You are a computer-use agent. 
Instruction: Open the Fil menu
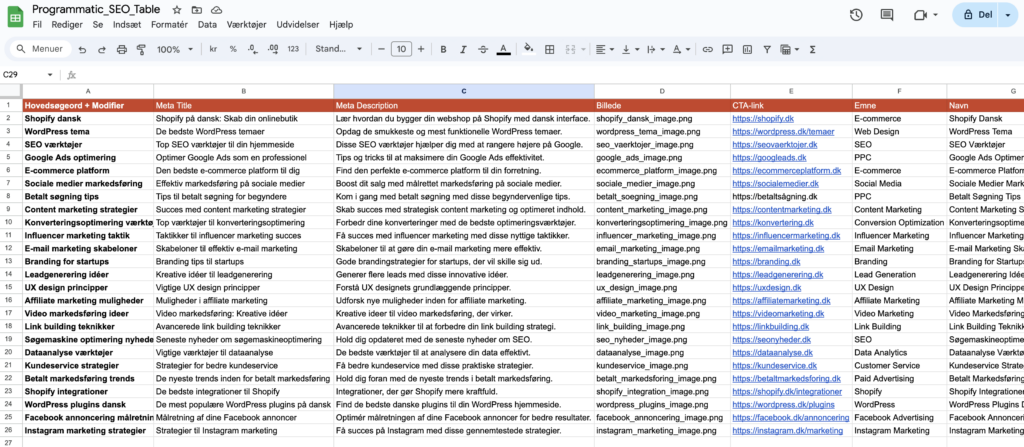[37, 25]
